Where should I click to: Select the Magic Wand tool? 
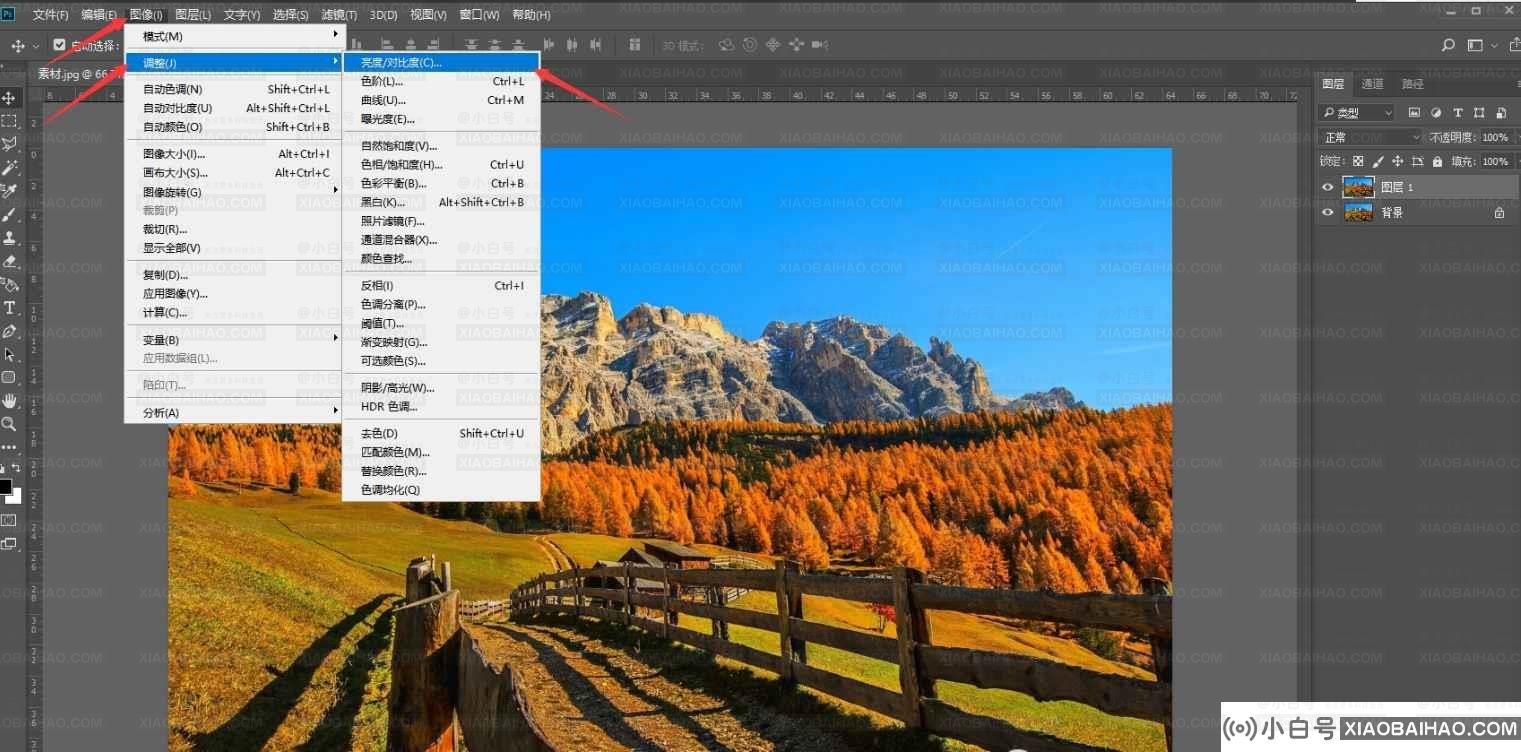[9, 167]
